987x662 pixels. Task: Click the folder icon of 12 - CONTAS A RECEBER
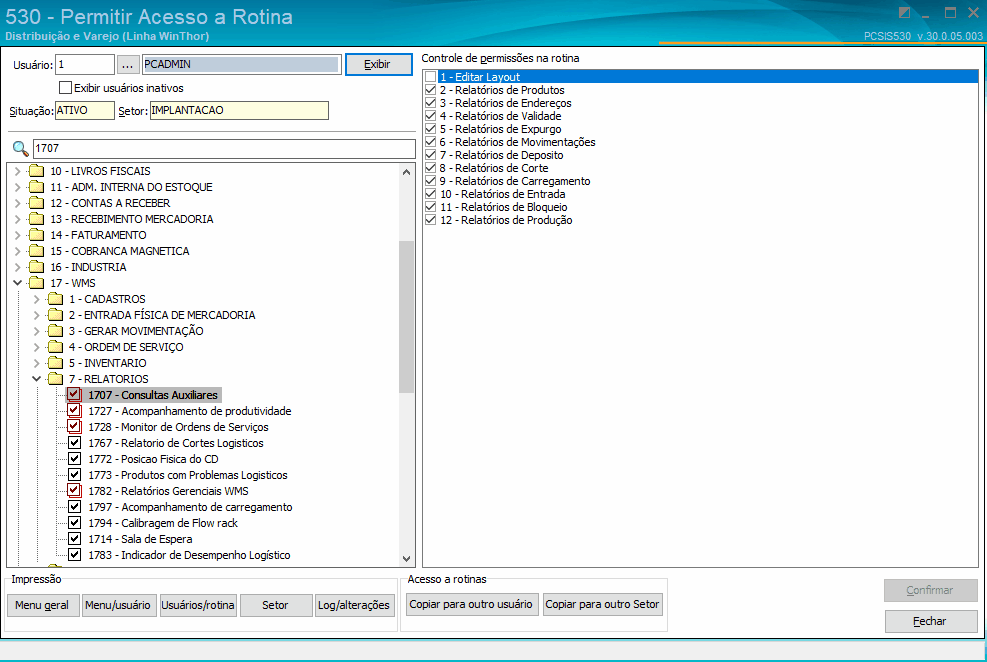pyautogui.click(x=37, y=203)
